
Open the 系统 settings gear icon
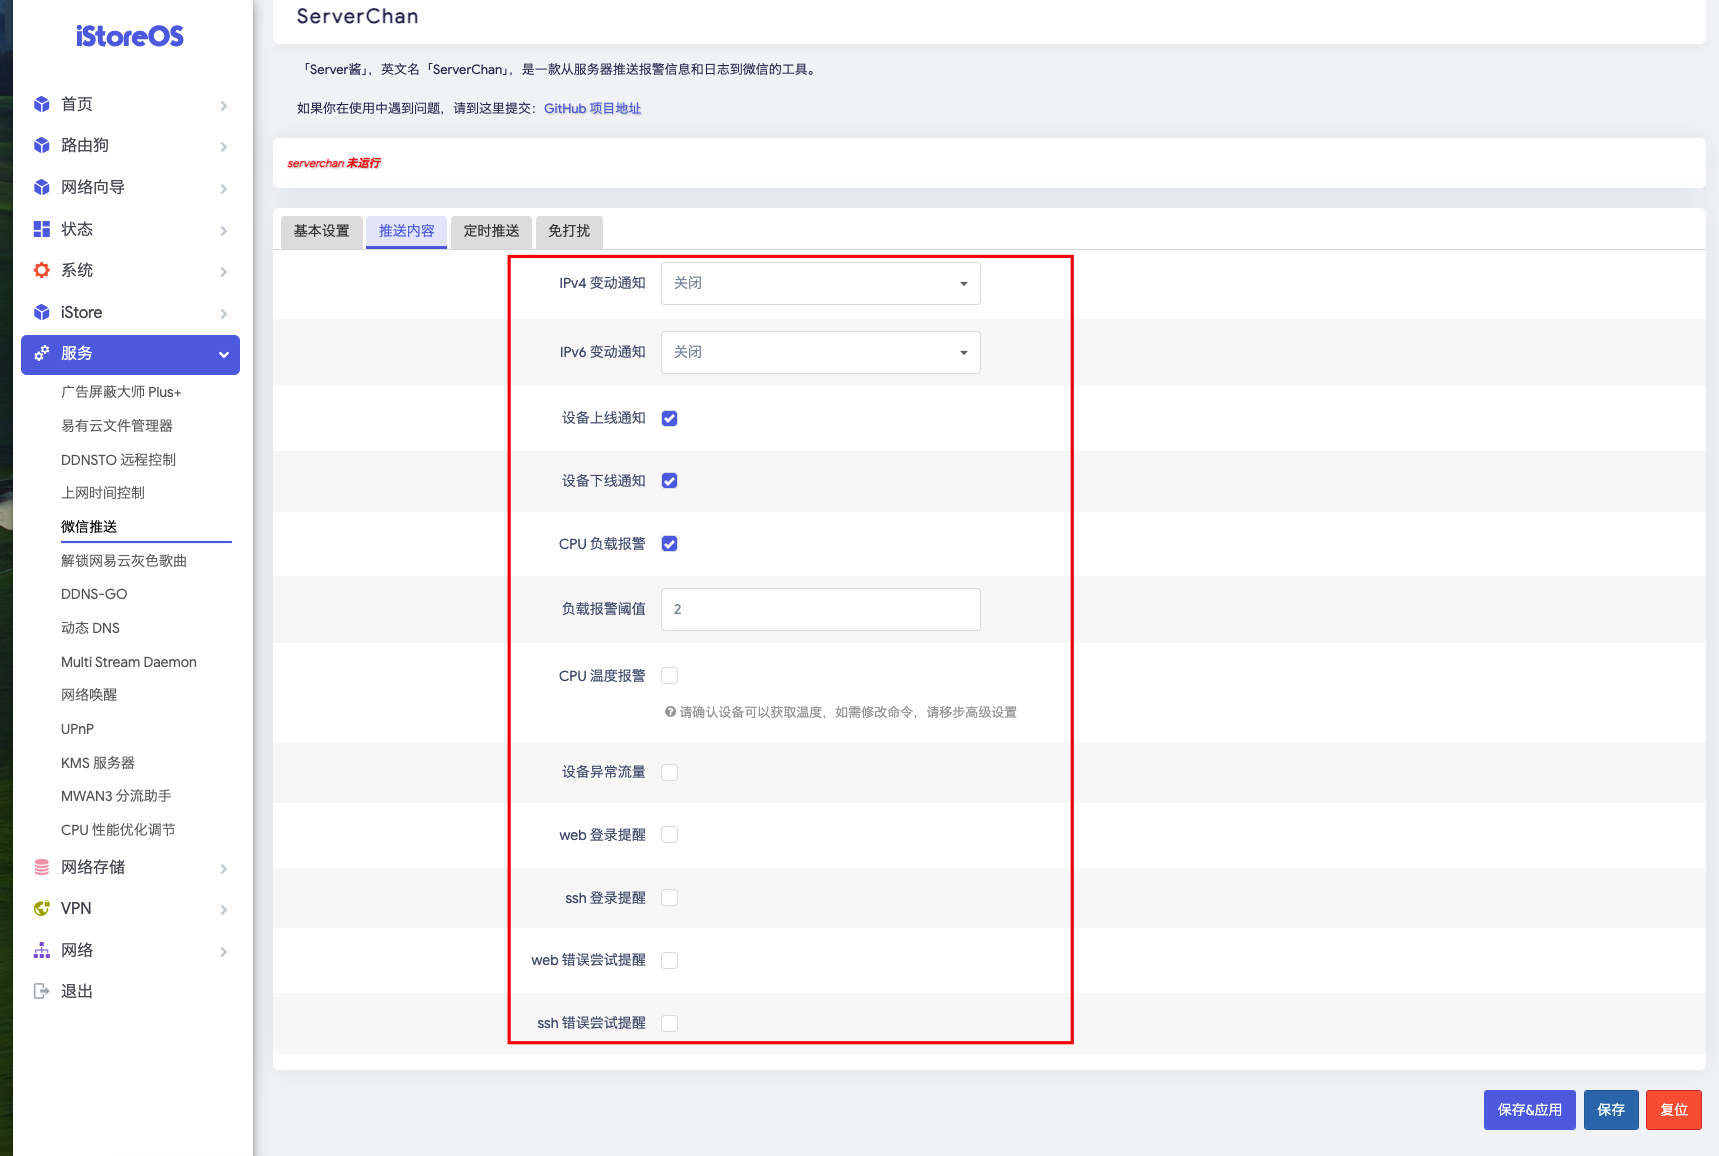tap(41, 270)
